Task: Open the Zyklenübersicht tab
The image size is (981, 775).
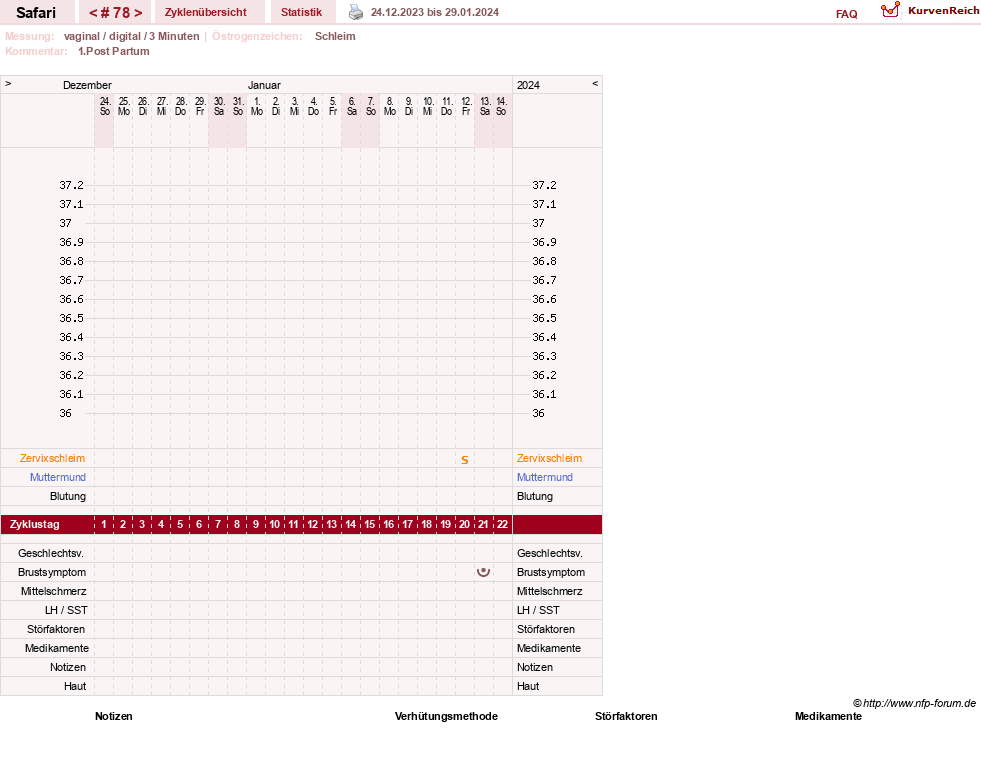Action: [206, 12]
